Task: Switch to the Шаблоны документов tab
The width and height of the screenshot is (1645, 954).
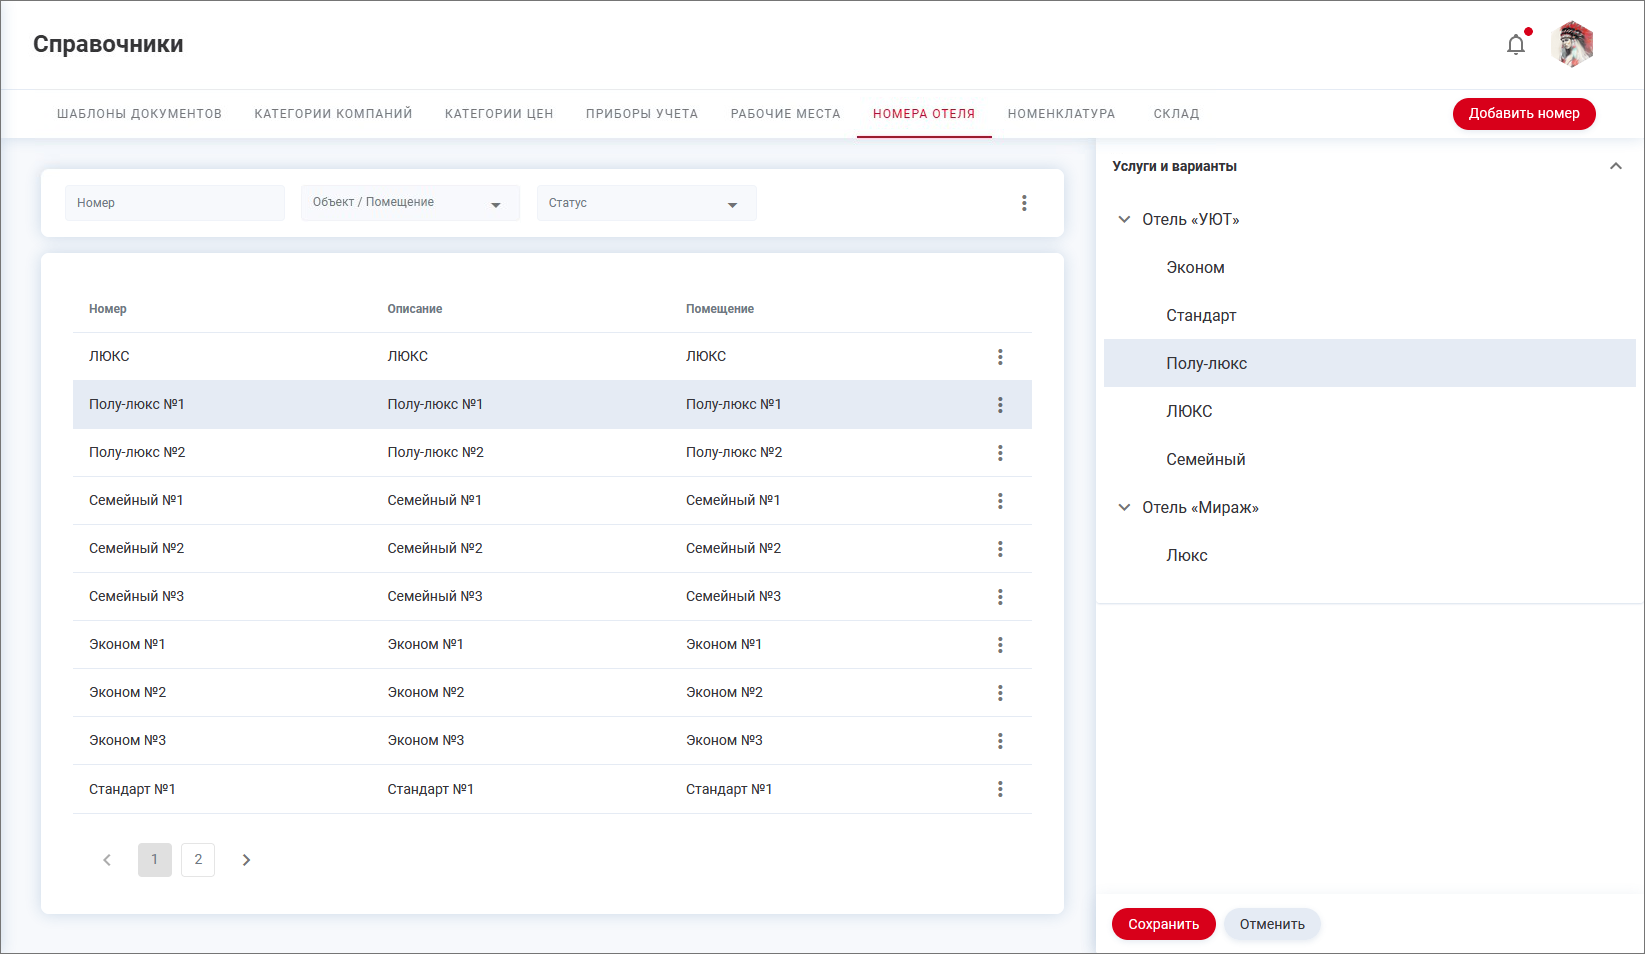Action: click(x=139, y=114)
